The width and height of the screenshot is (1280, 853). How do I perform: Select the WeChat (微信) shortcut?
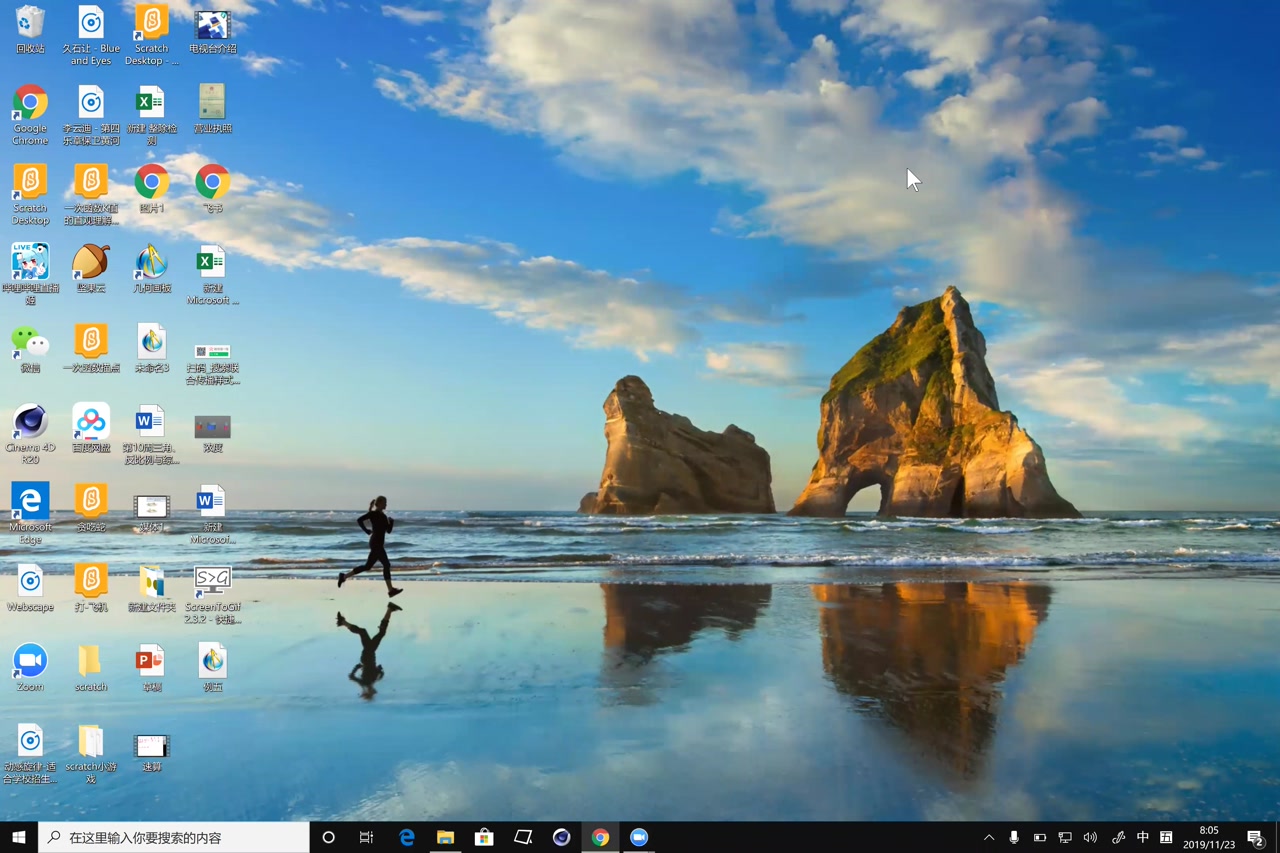[x=30, y=349]
